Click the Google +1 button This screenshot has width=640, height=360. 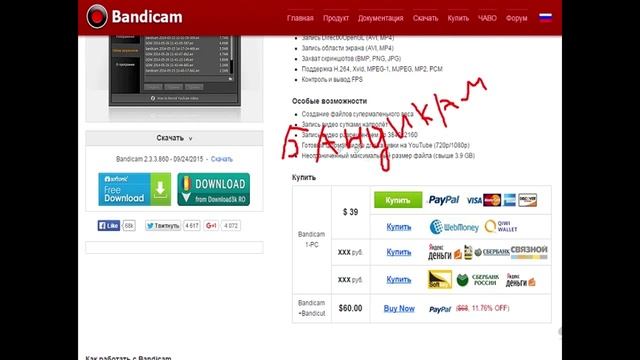(211, 226)
